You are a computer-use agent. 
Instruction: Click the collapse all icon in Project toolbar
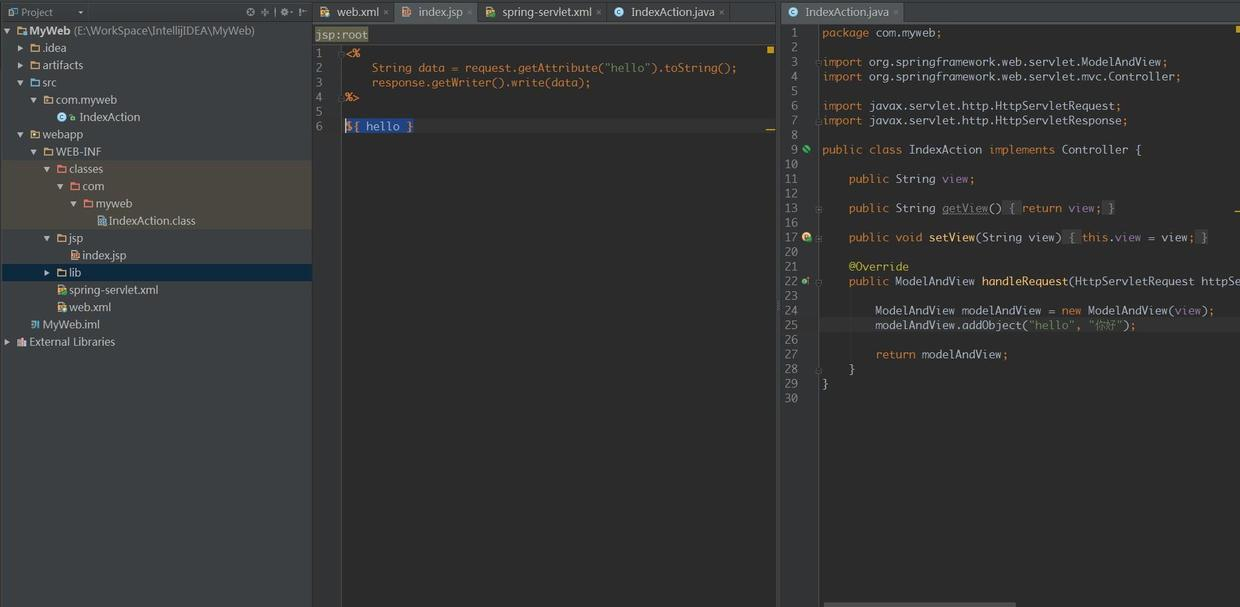coord(265,12)
